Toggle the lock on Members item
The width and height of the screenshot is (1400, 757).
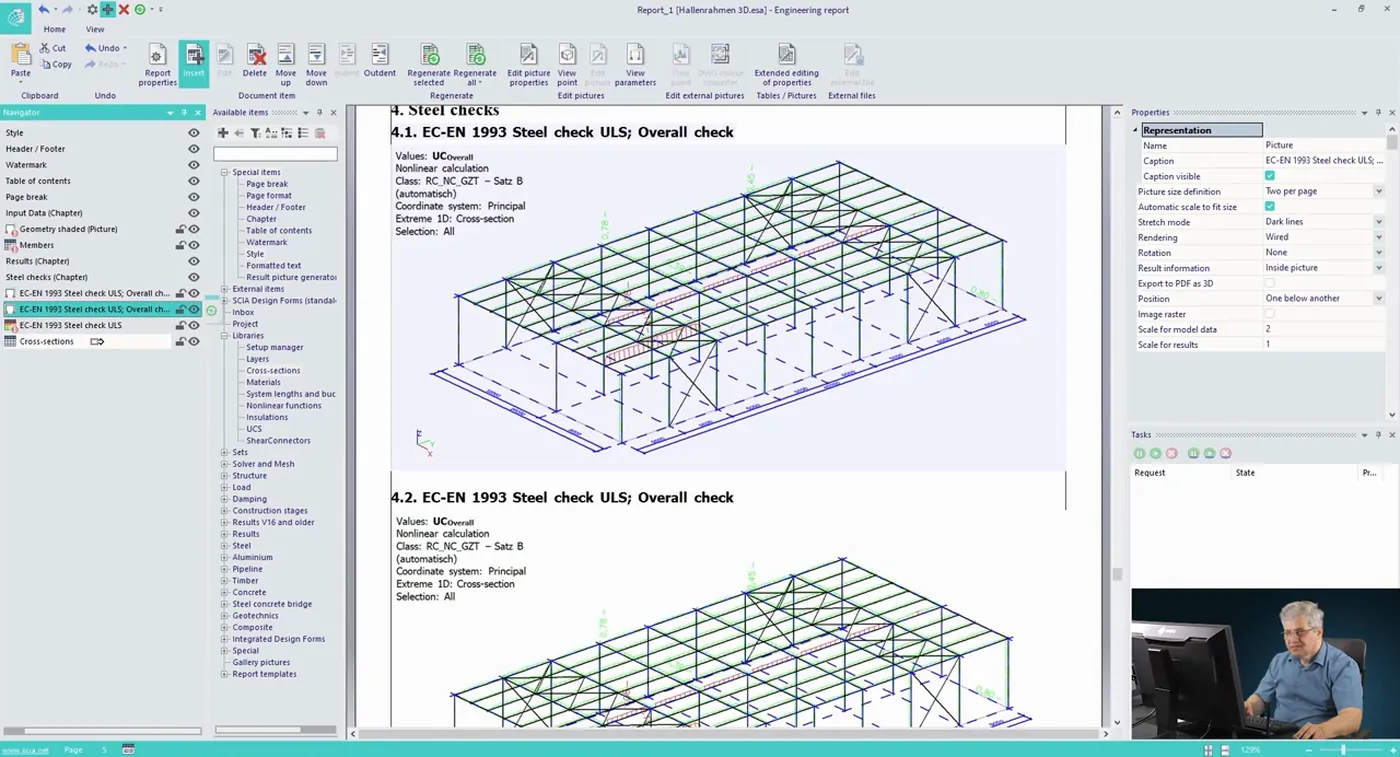(181, 245)
